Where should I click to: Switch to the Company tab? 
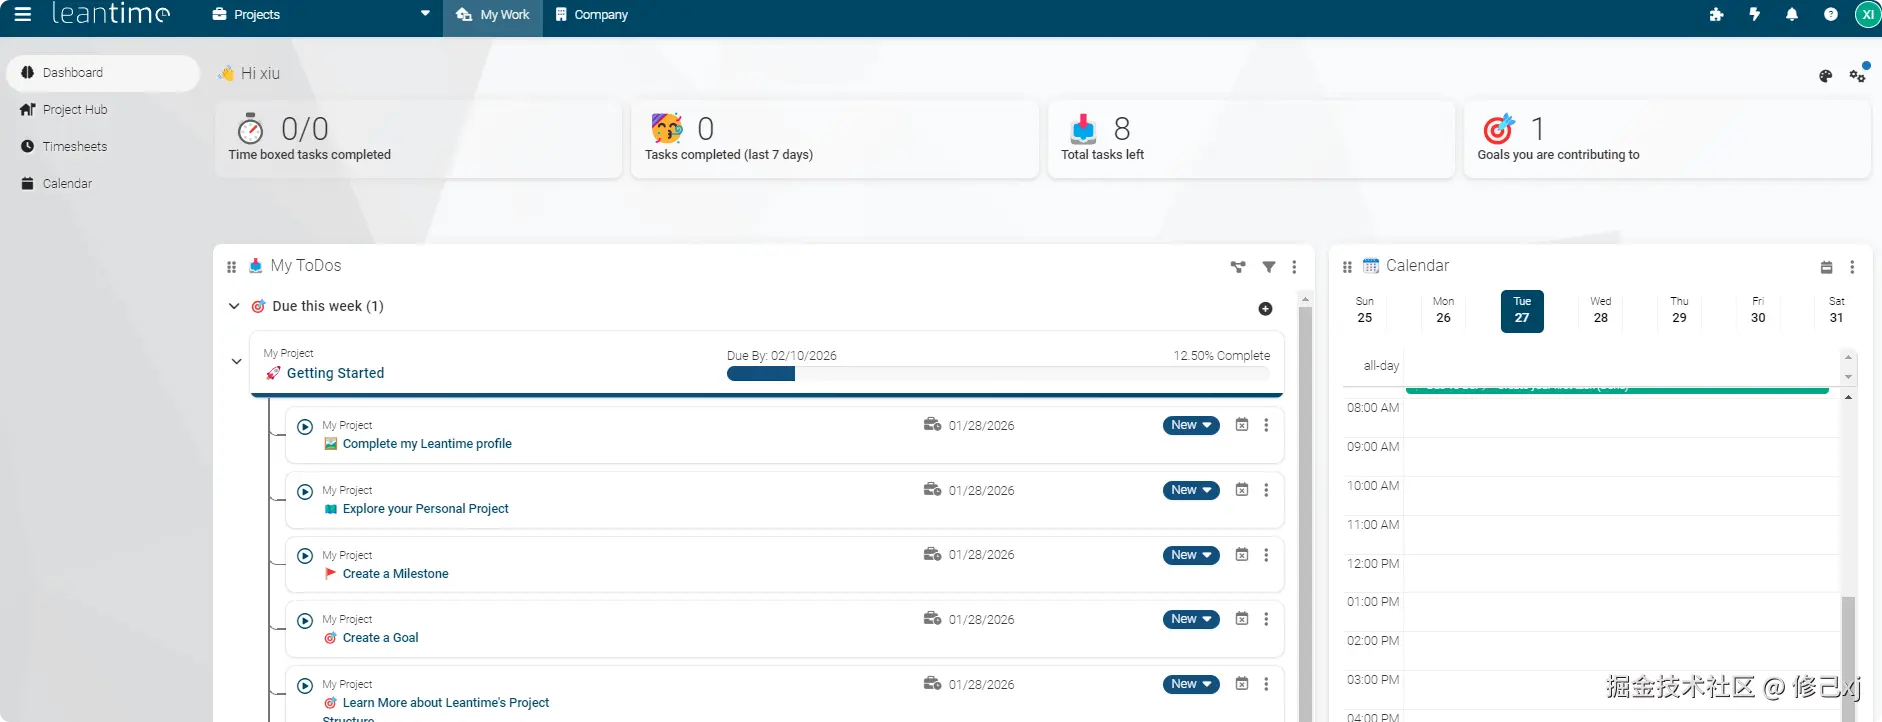(592, 15)
